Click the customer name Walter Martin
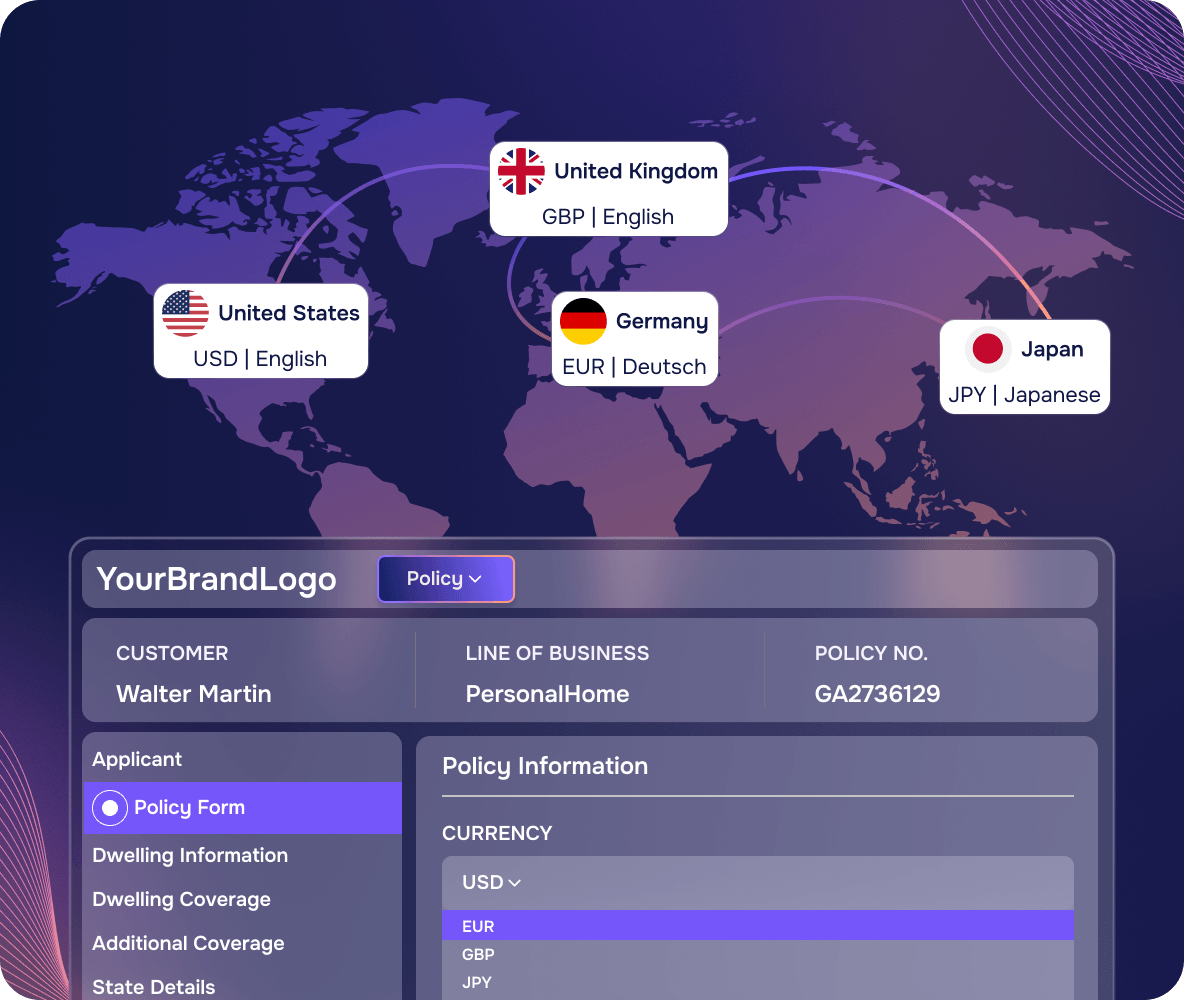This screenshot has height=1000, width=1184. coord(193,694)
